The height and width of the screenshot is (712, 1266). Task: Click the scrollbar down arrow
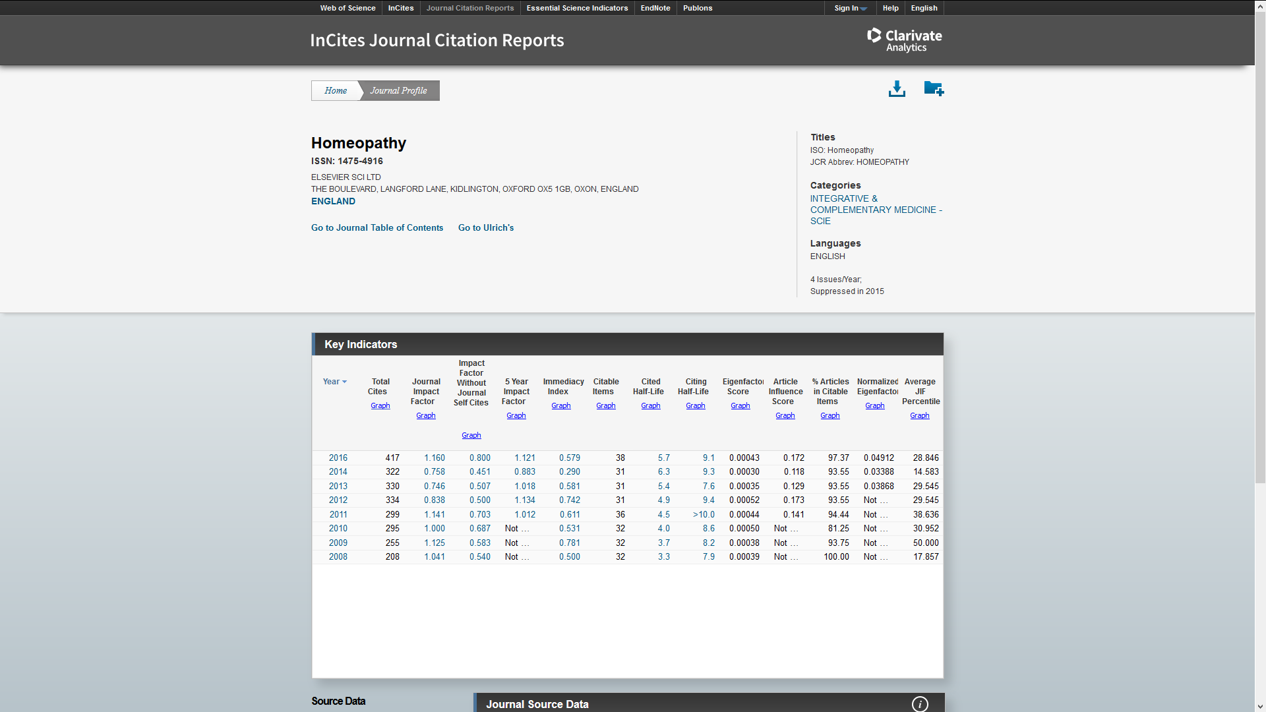point(1260,706)
